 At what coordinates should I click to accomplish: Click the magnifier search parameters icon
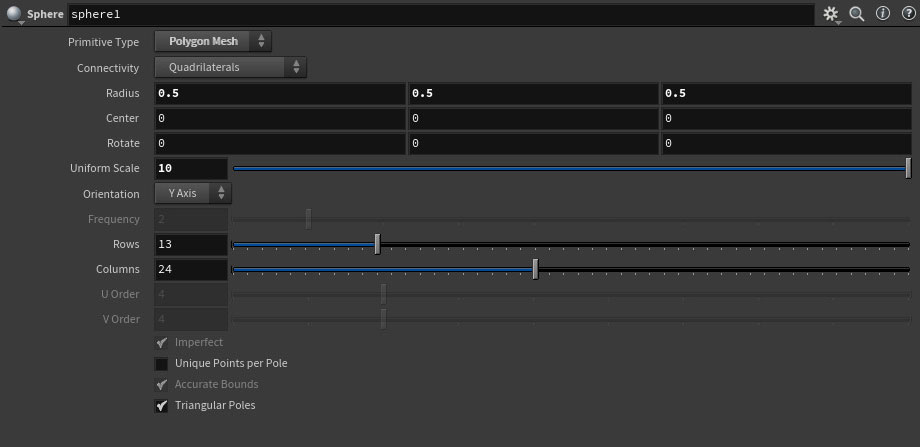point(857,14)
